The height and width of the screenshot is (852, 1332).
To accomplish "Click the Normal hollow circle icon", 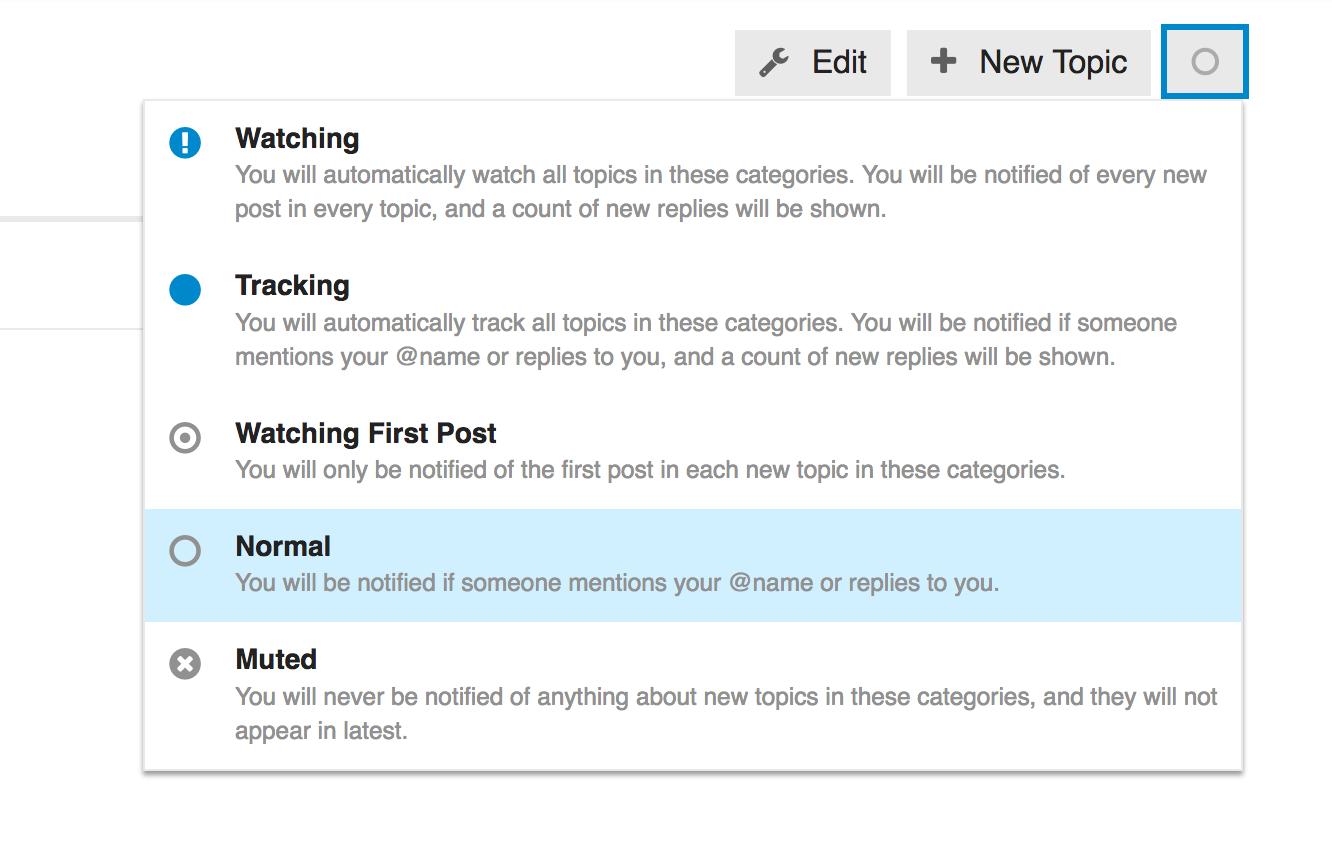I will [185, 551].
